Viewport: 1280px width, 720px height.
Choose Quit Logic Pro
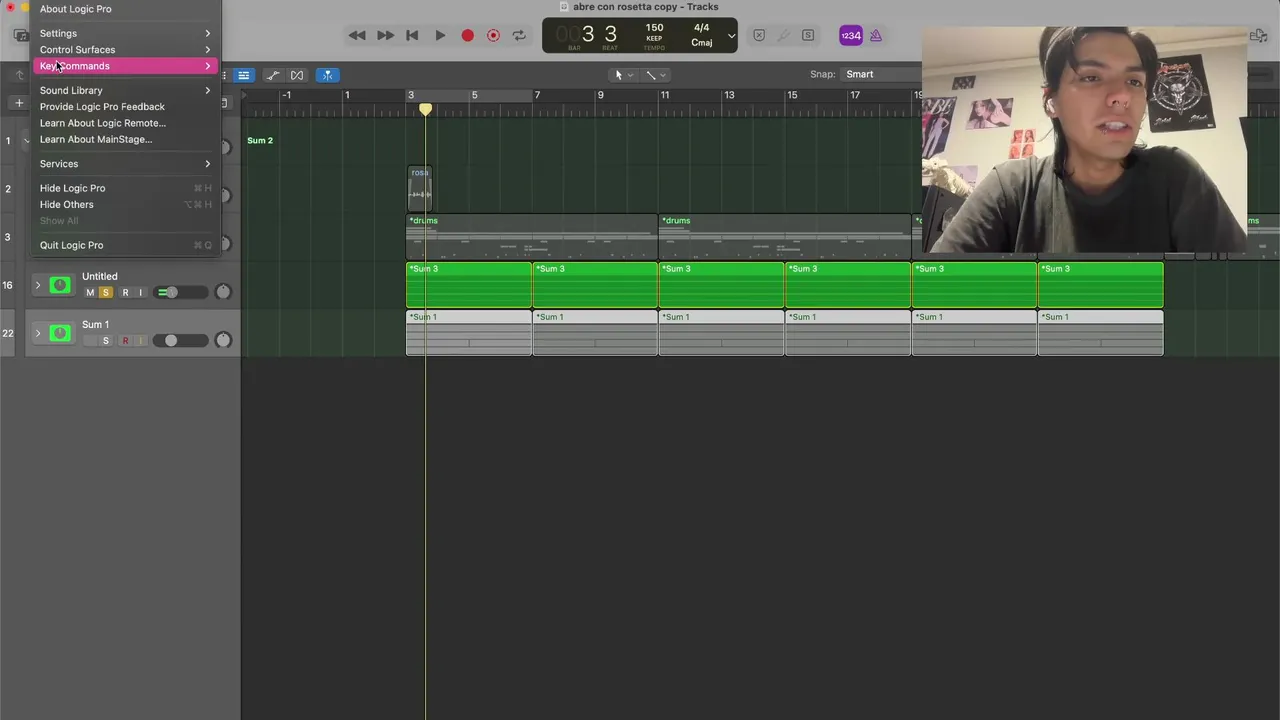(125, 245)
